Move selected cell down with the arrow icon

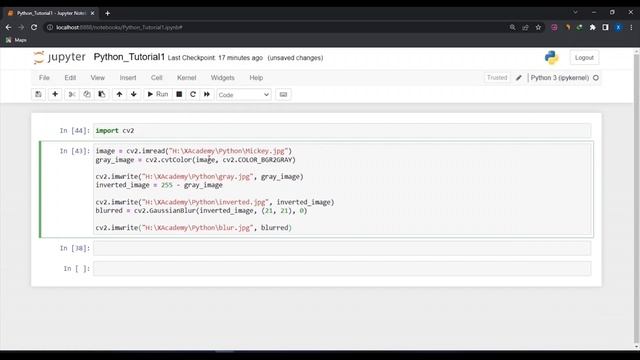tap(133, 94)
